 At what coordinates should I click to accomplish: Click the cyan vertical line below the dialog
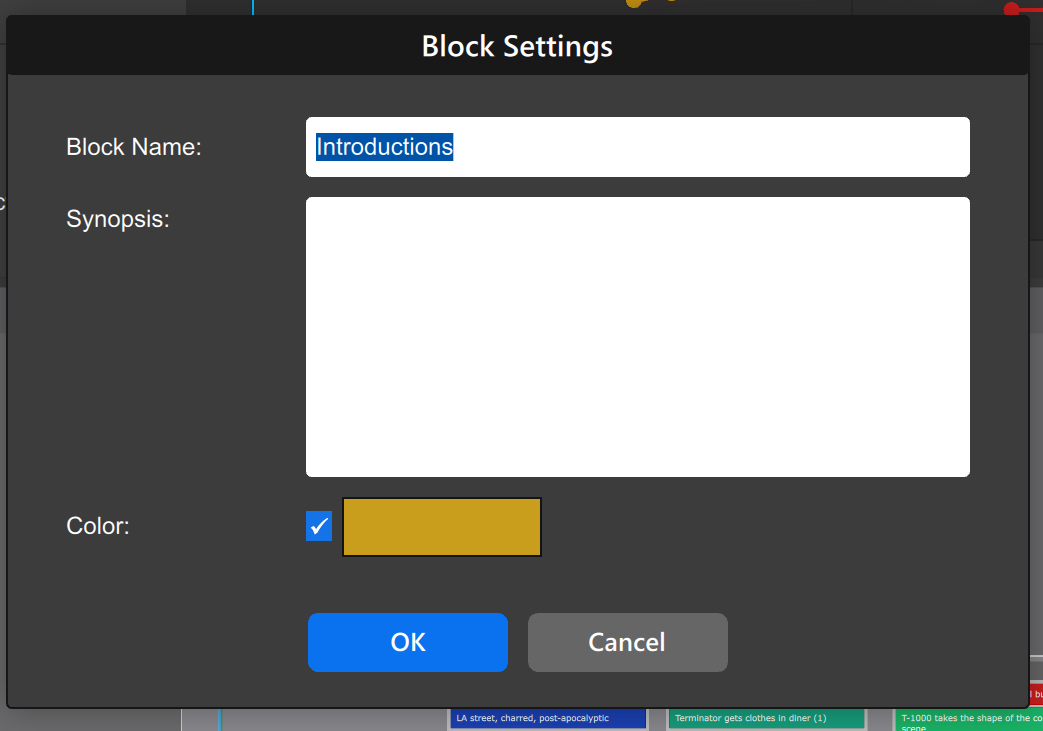219,719
